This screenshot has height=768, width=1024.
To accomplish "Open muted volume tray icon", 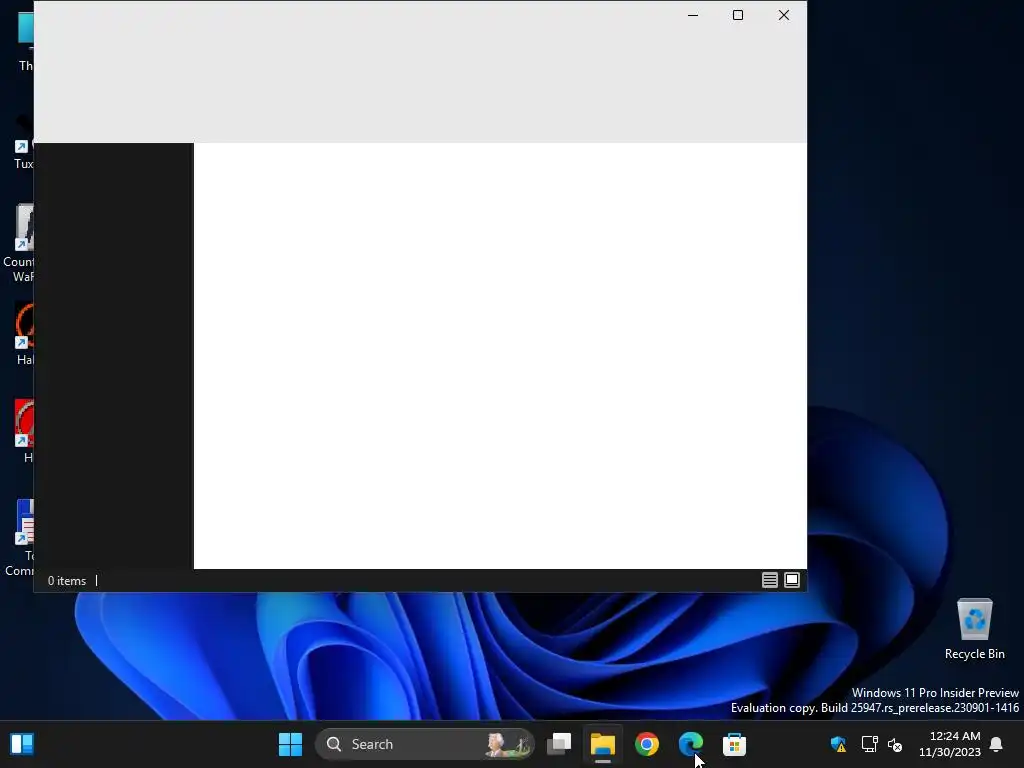I will [x=895, y=744].
